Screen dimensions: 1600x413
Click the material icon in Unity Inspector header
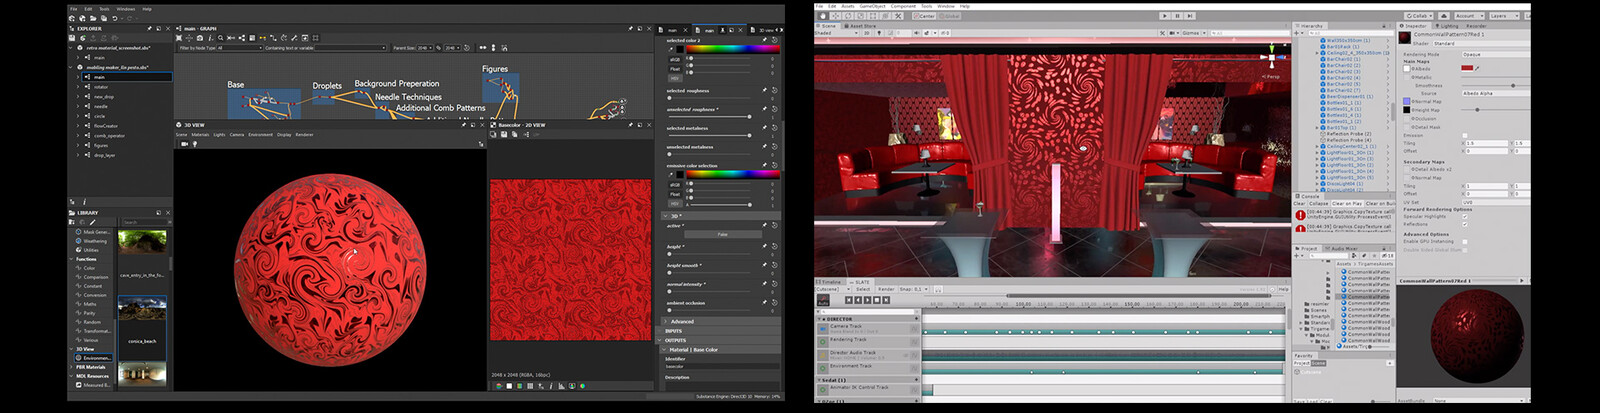(x=1405, y=38)
